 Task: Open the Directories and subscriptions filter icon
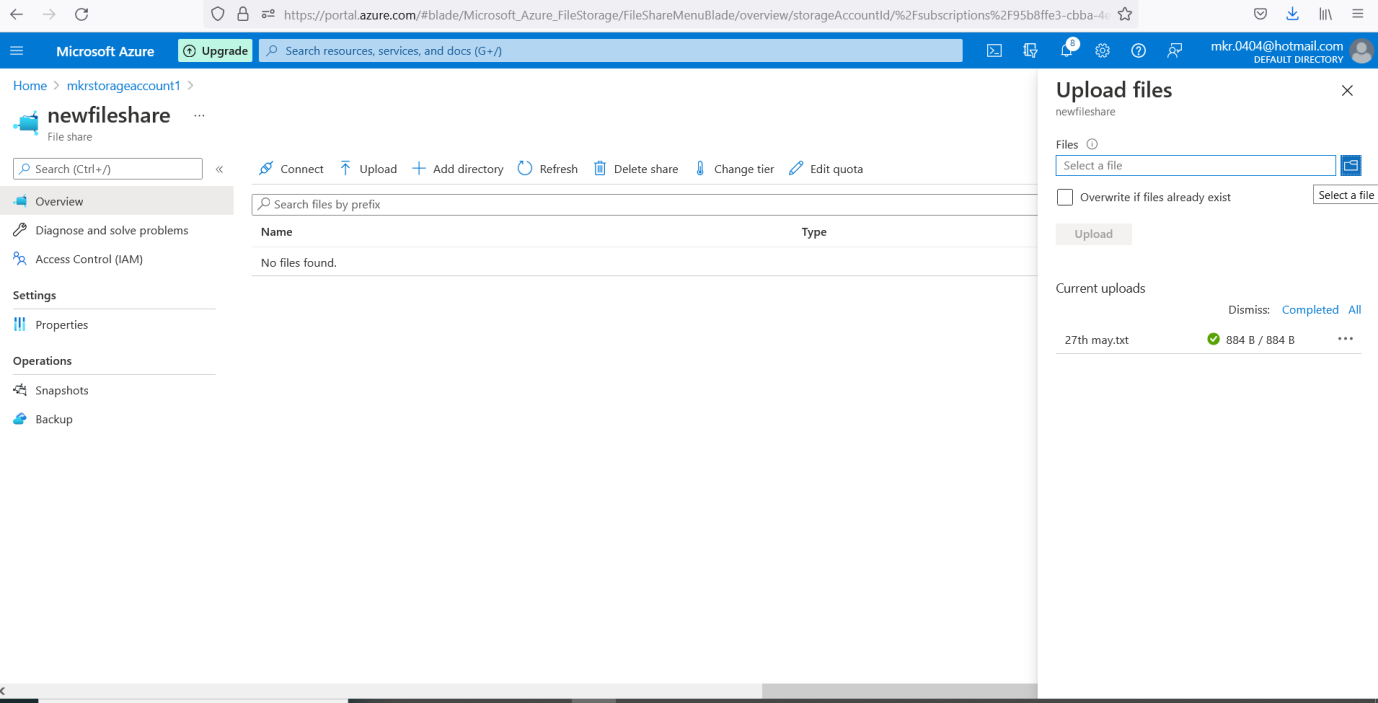(x=1030, y=51)
